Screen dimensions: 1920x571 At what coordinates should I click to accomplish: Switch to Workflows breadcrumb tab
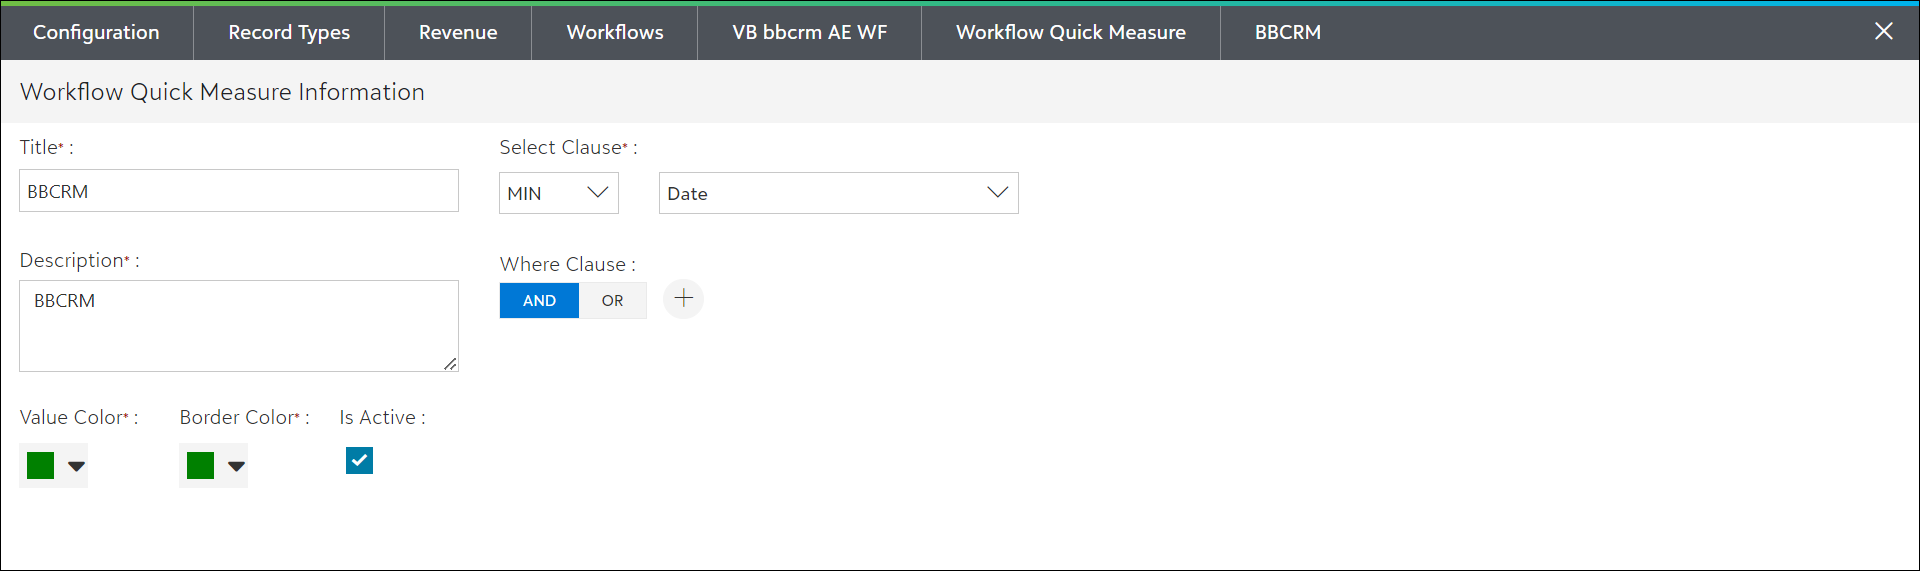tap(615, 32)
